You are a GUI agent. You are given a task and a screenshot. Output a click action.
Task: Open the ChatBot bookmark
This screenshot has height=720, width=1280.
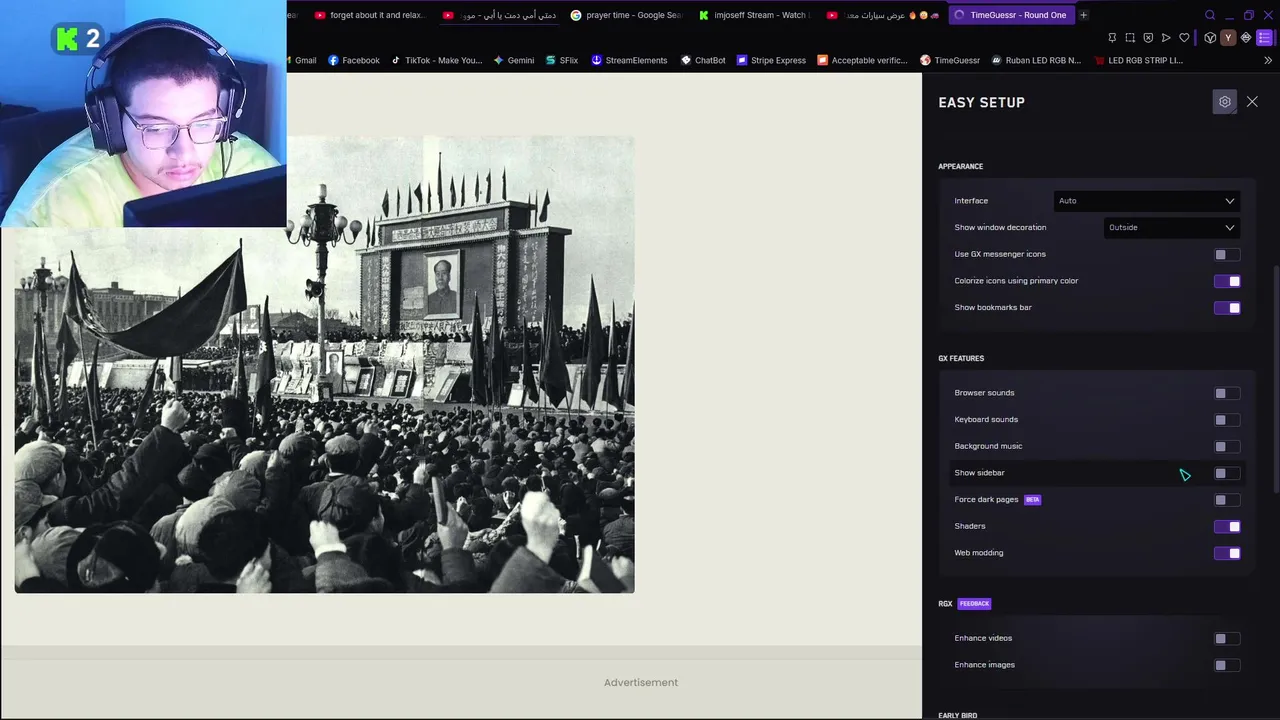pyautogui.click(x=703, y=60)
